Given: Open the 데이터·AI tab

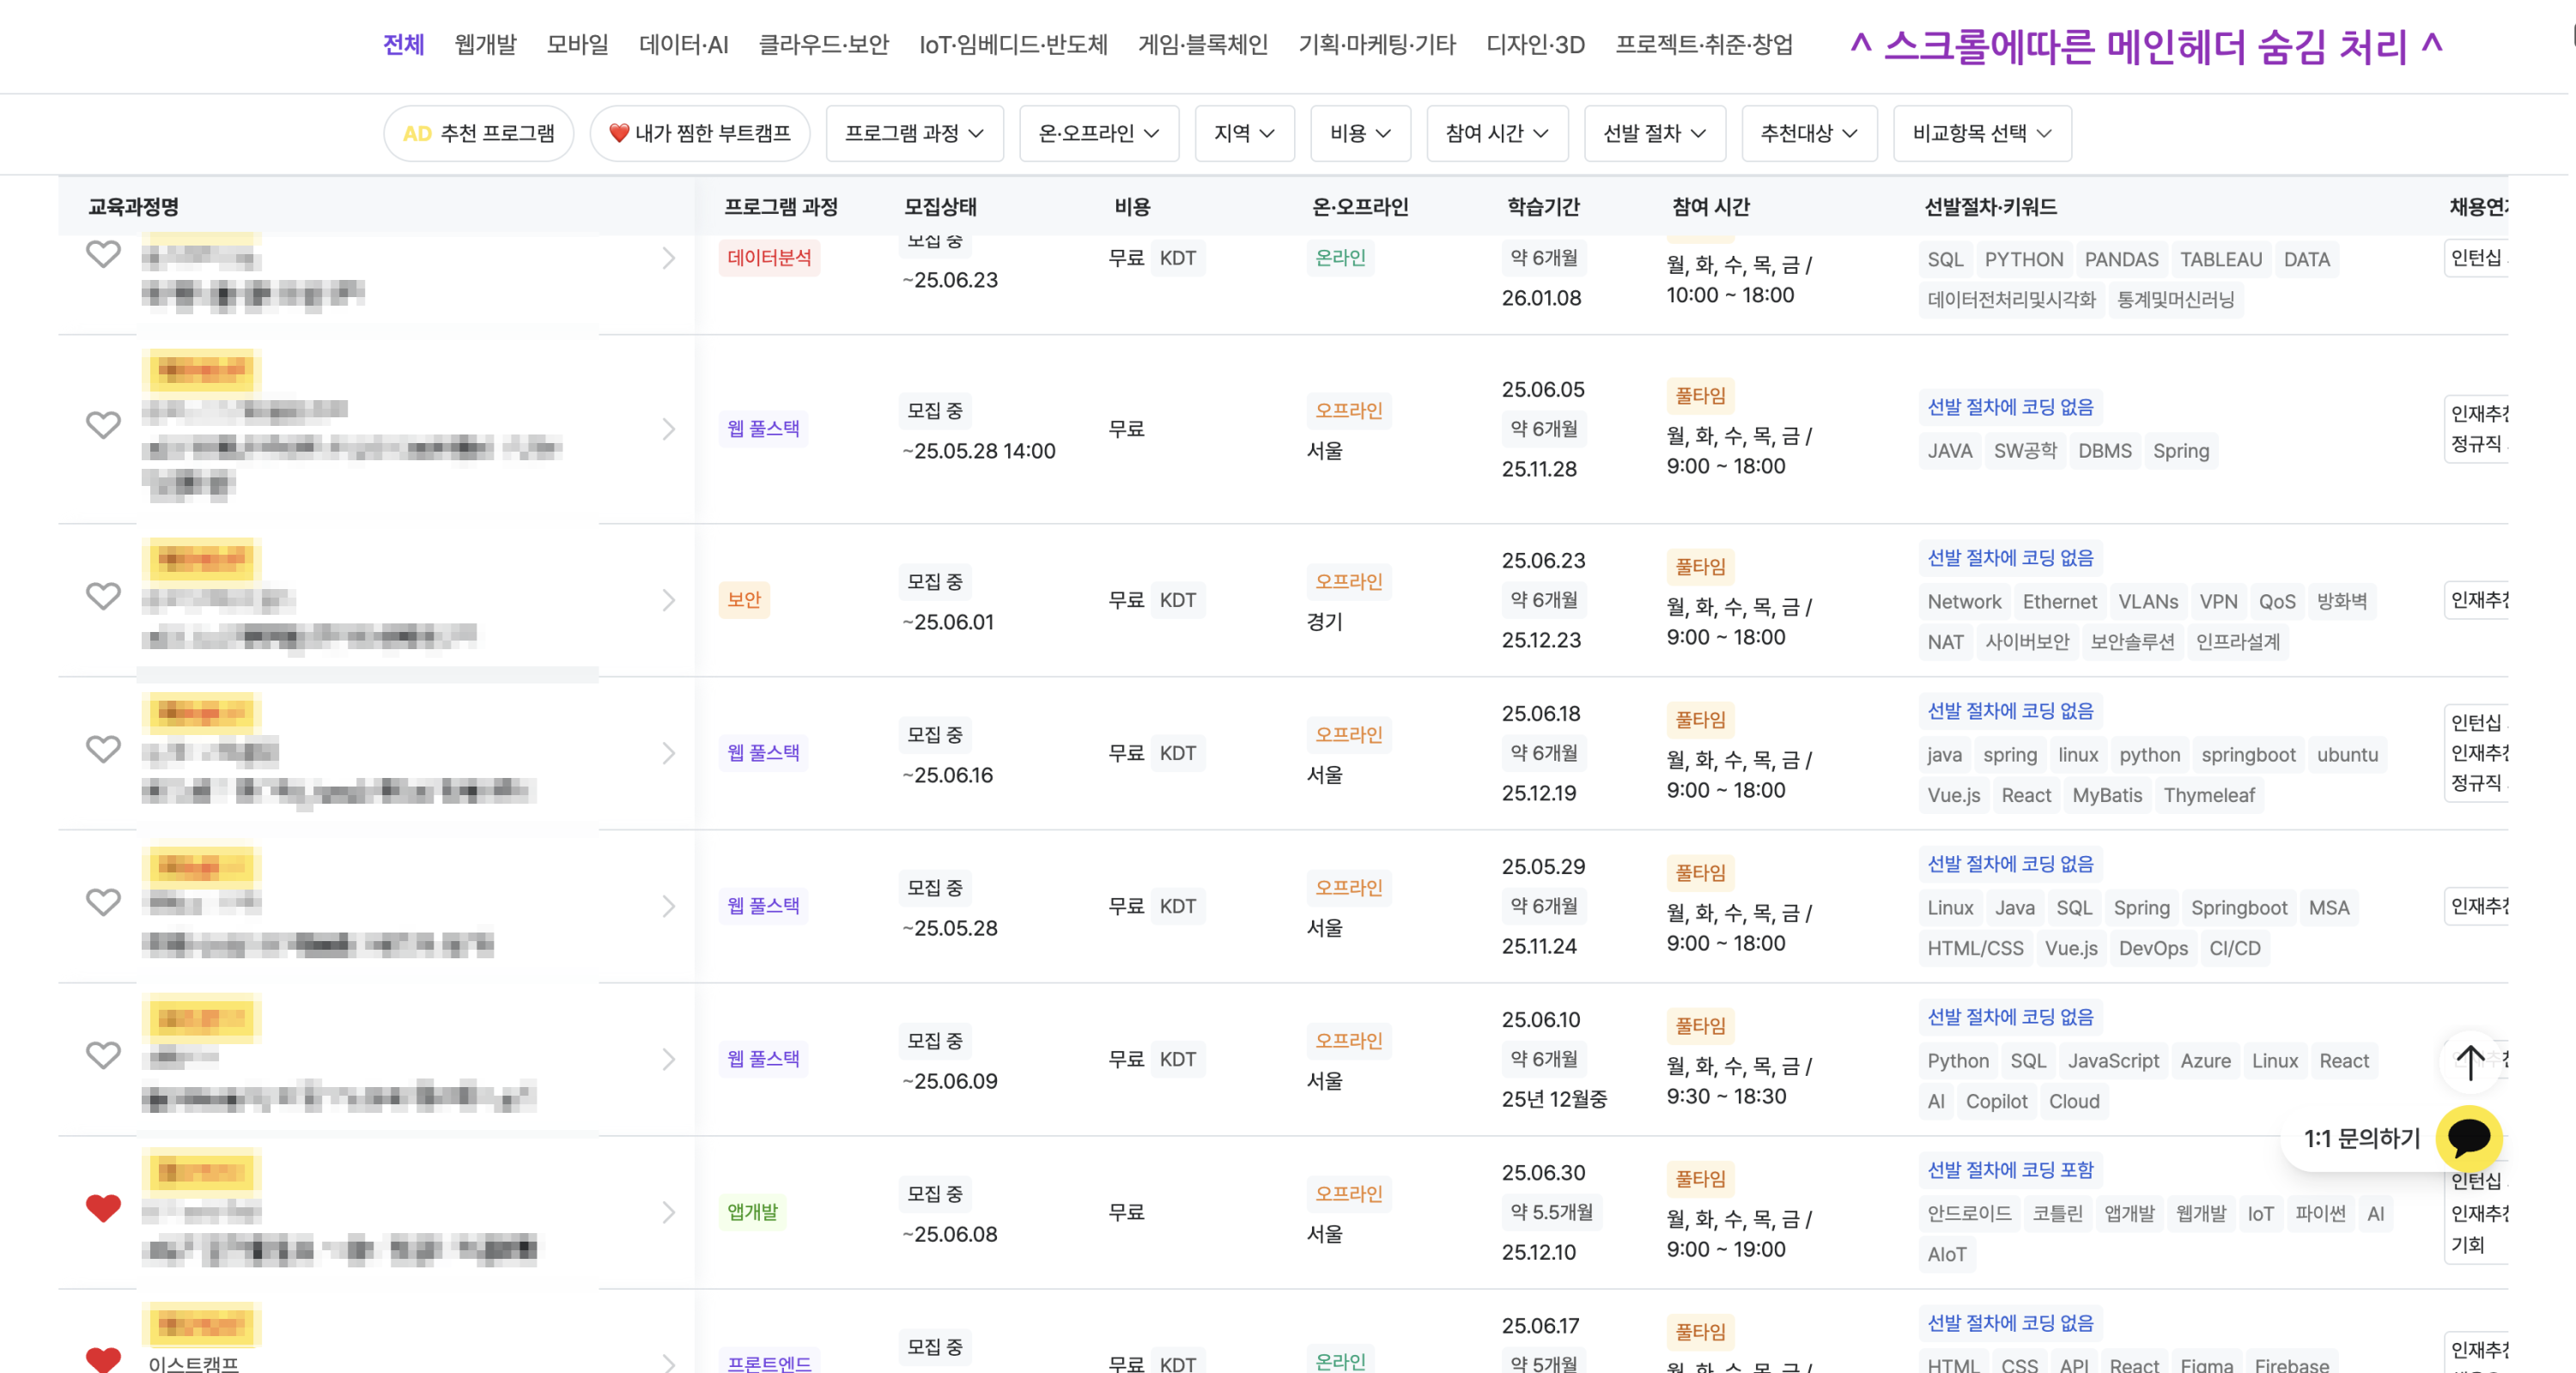Looking at the screenshot, I should coord(684,45).
